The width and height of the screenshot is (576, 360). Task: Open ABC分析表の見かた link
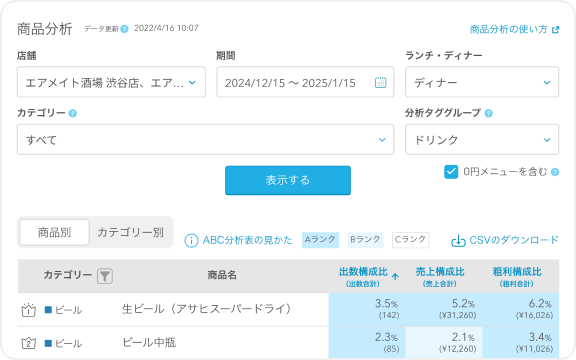[x=247, y=240]
